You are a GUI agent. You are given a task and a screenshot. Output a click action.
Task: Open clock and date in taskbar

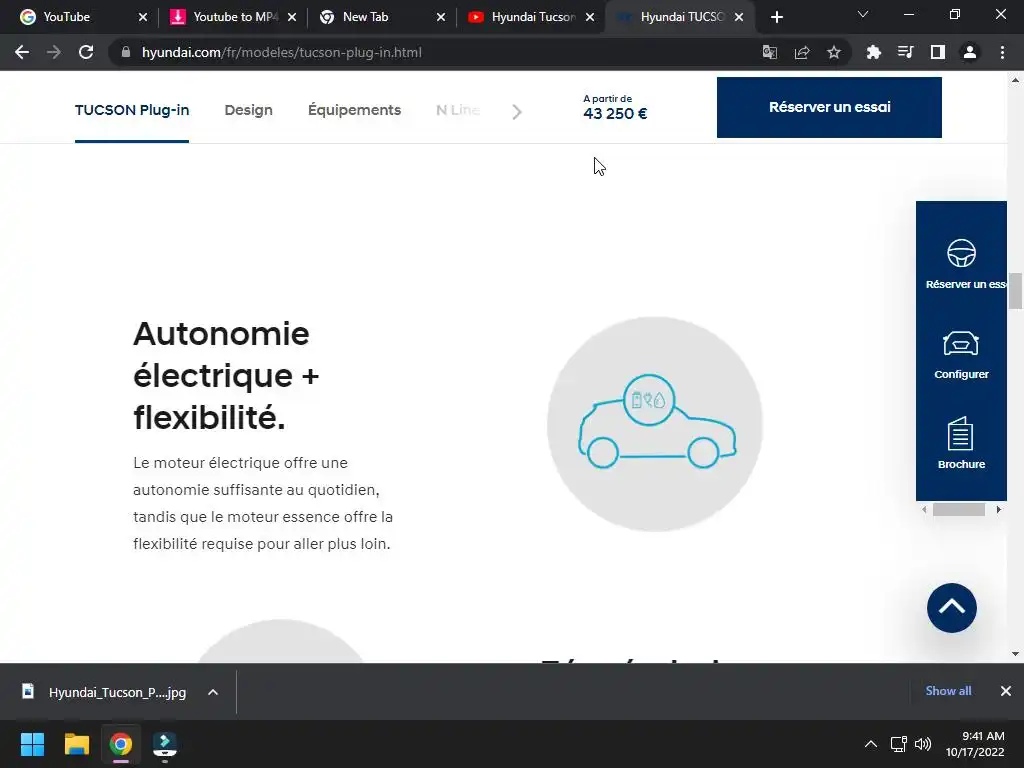pos(975,744)
